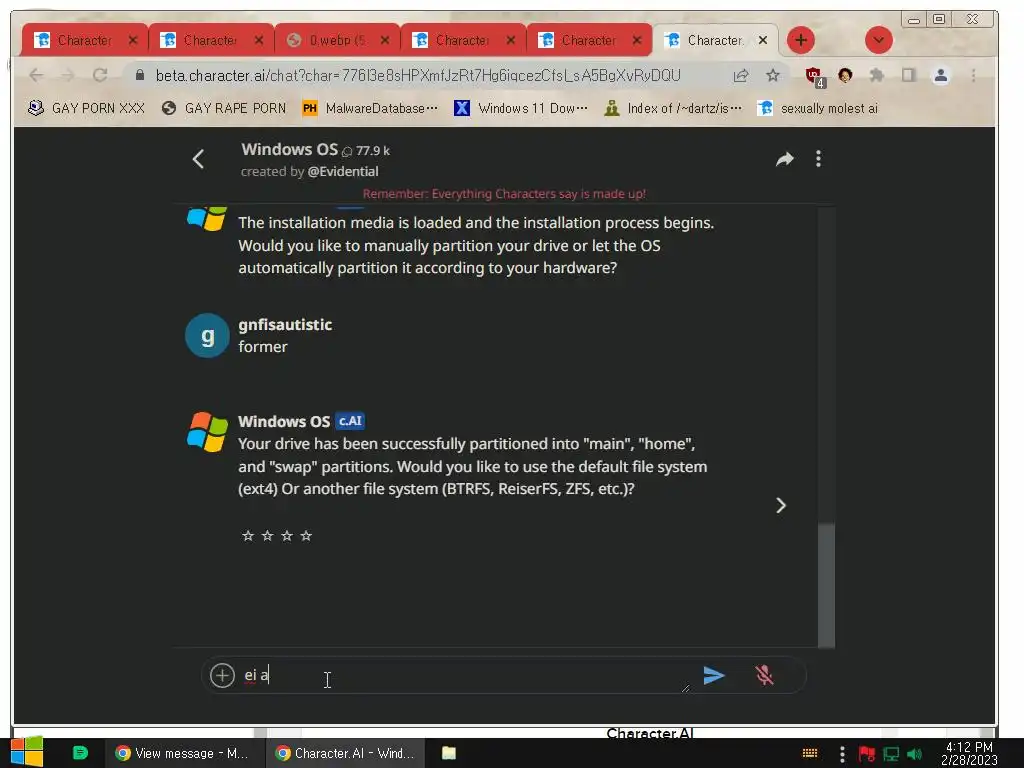Open the Windows 11 Dow... bookmark

pyautogui.click(x=521, y=108)
